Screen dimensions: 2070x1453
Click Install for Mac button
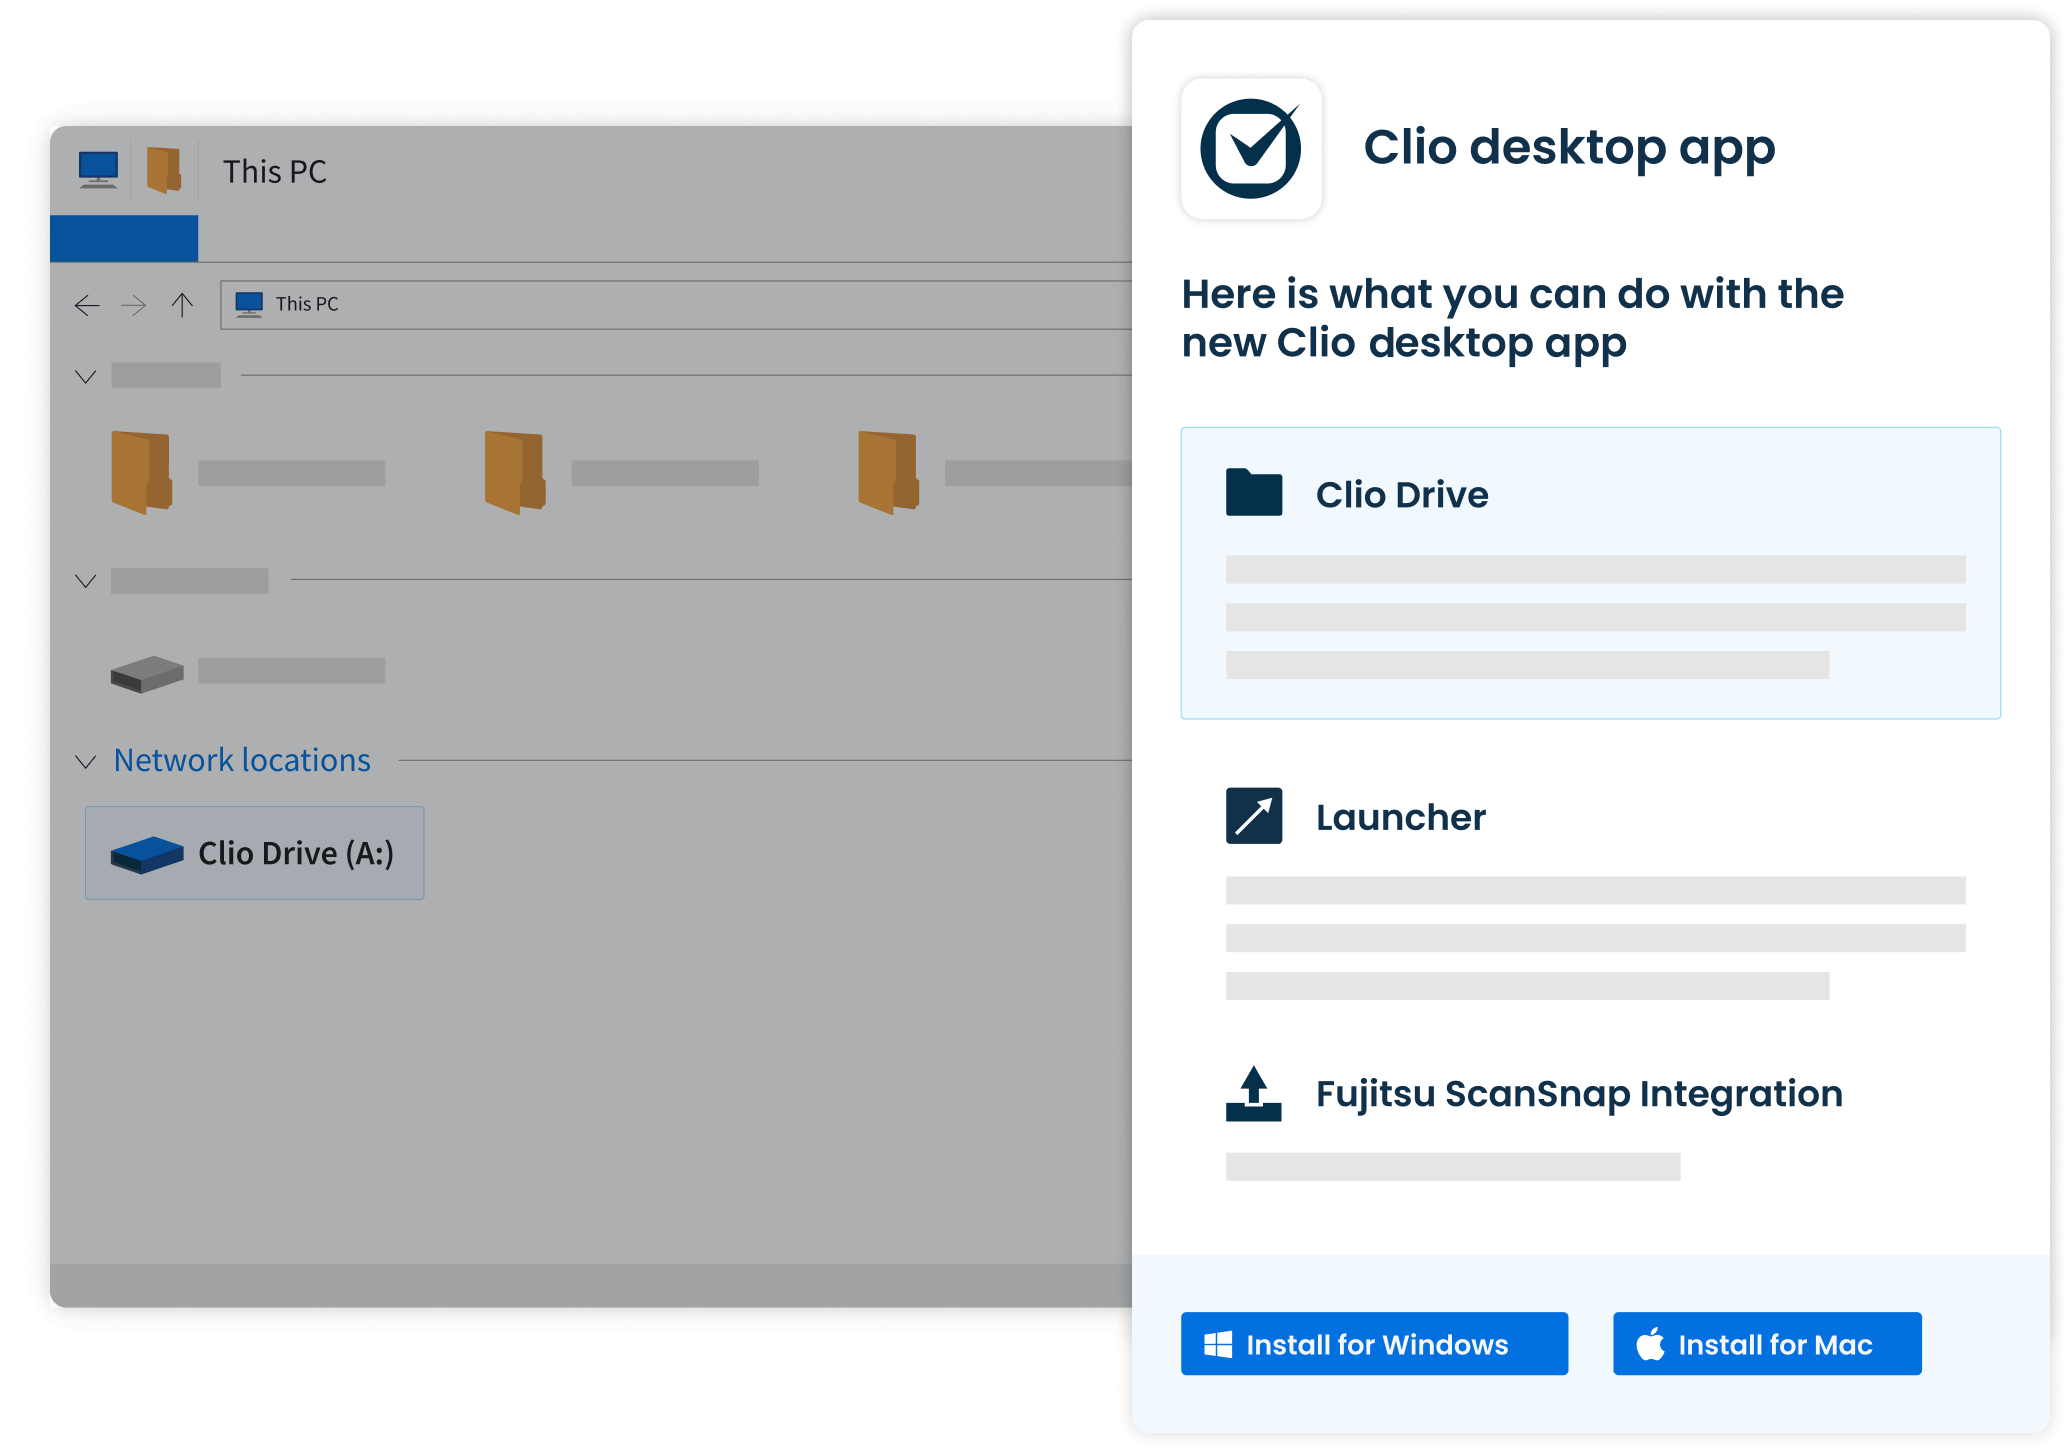1767,1344
